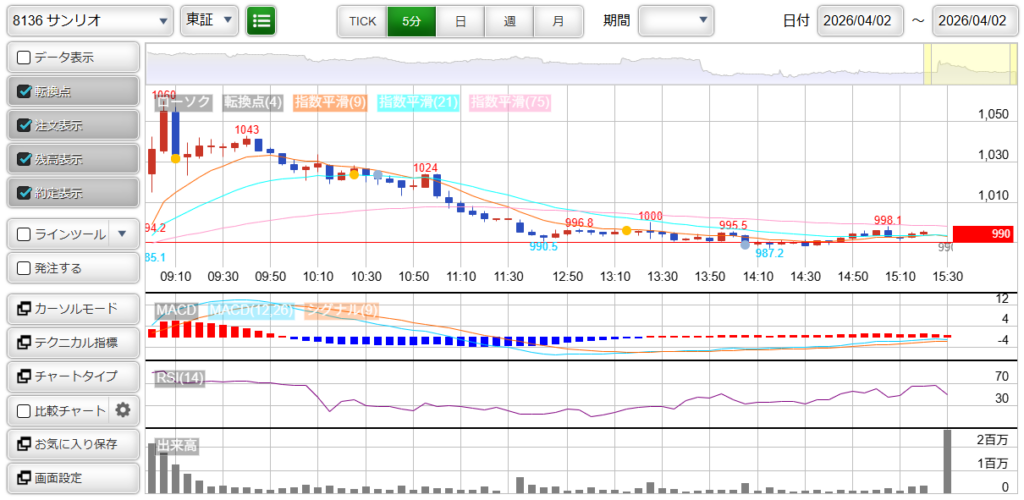This screenshot has width=1024, height=500.
Task: Open 画面設定 screen settings
Action: [71, 478]
